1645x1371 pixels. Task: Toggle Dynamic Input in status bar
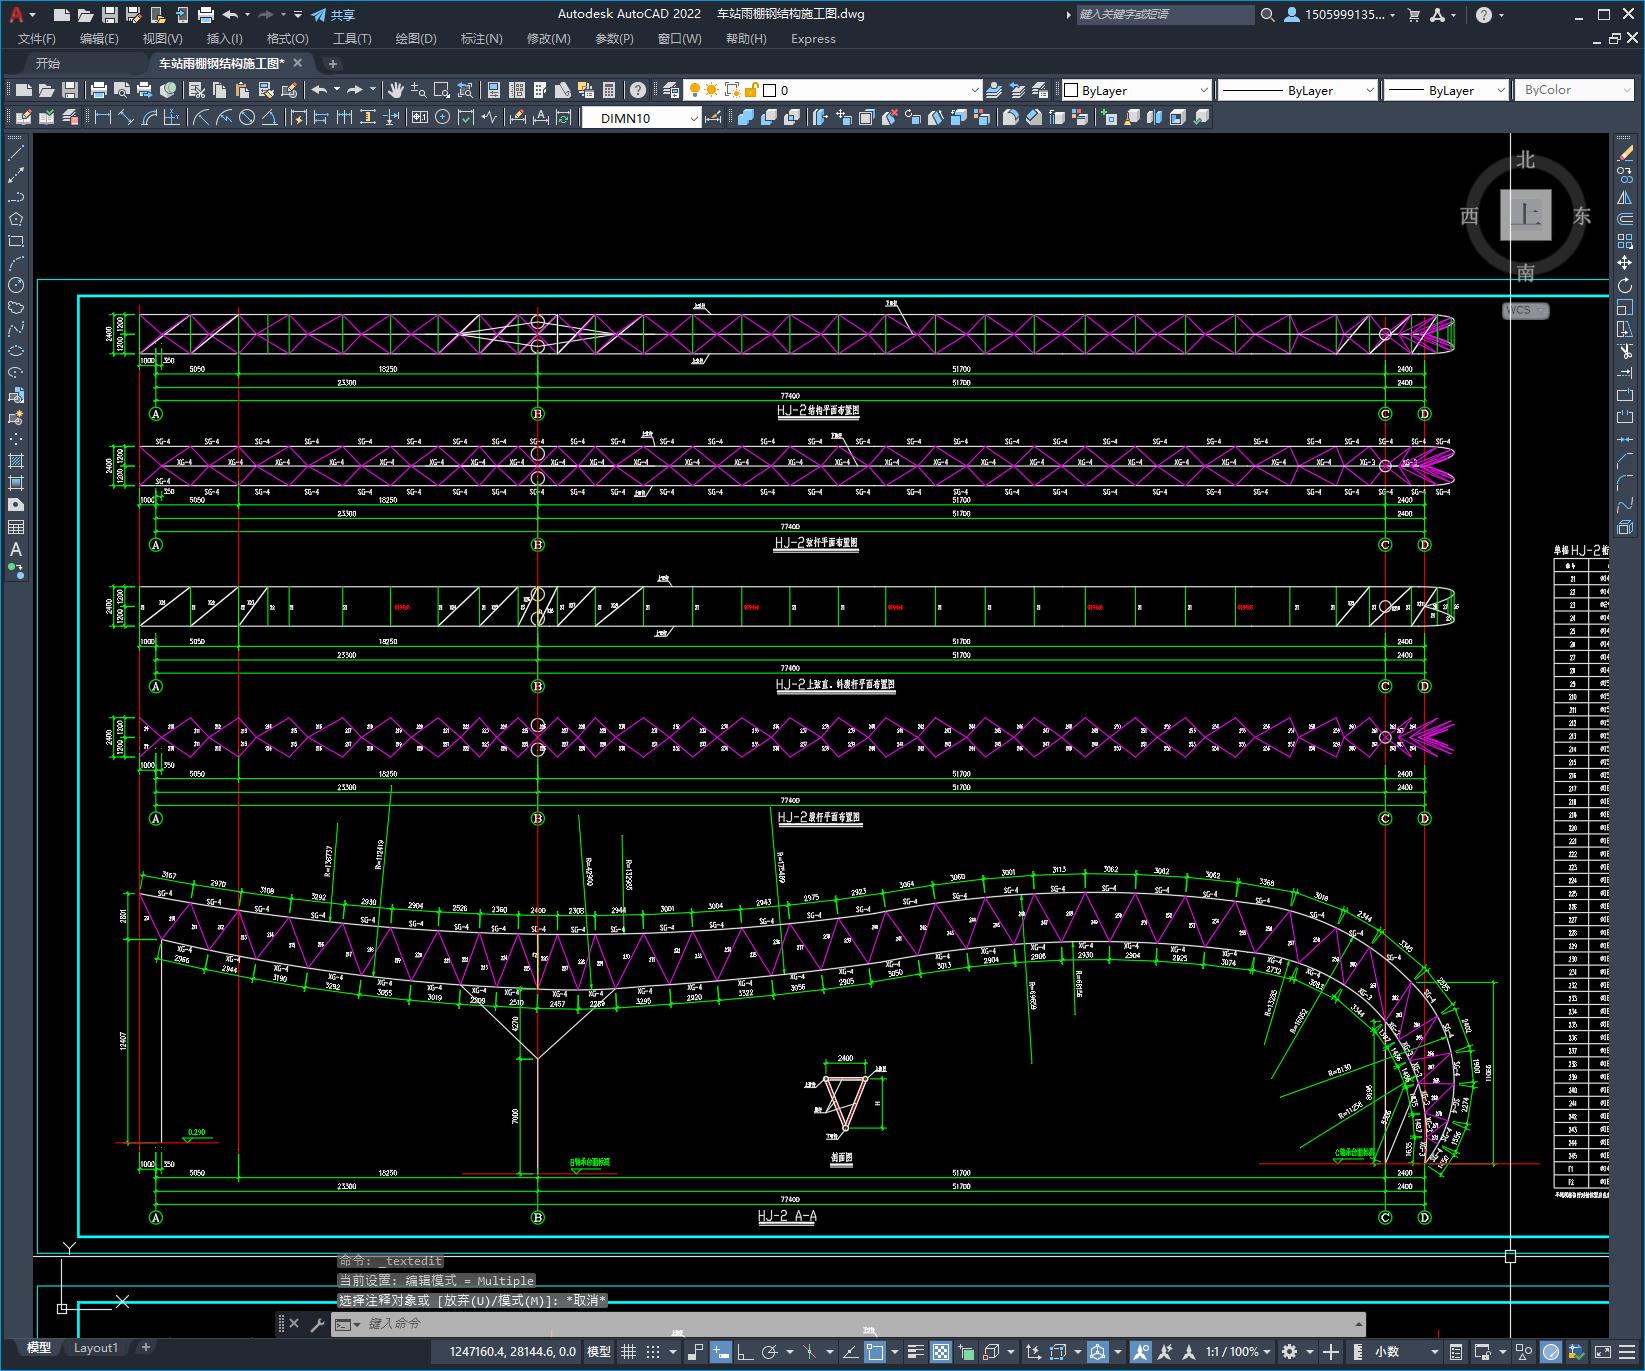coord(721,1352)
